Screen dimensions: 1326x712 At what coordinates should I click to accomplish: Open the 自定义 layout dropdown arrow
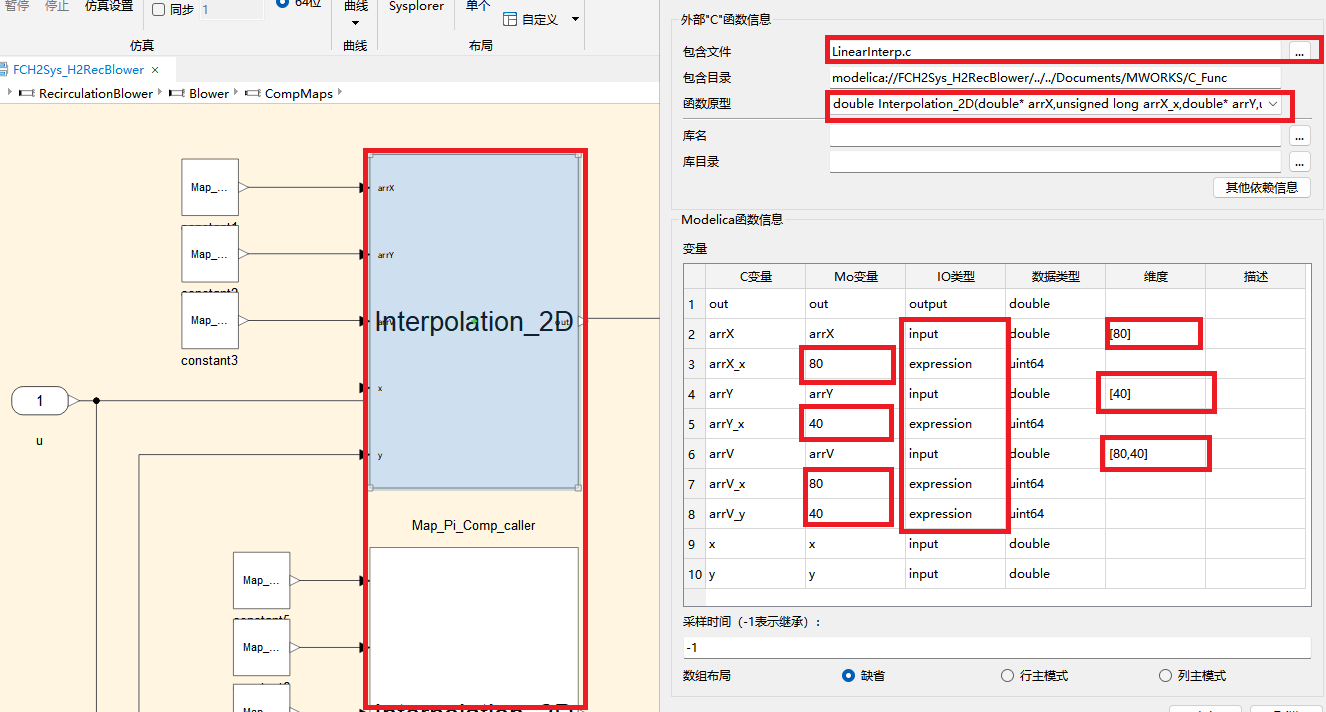click(575, 19)
